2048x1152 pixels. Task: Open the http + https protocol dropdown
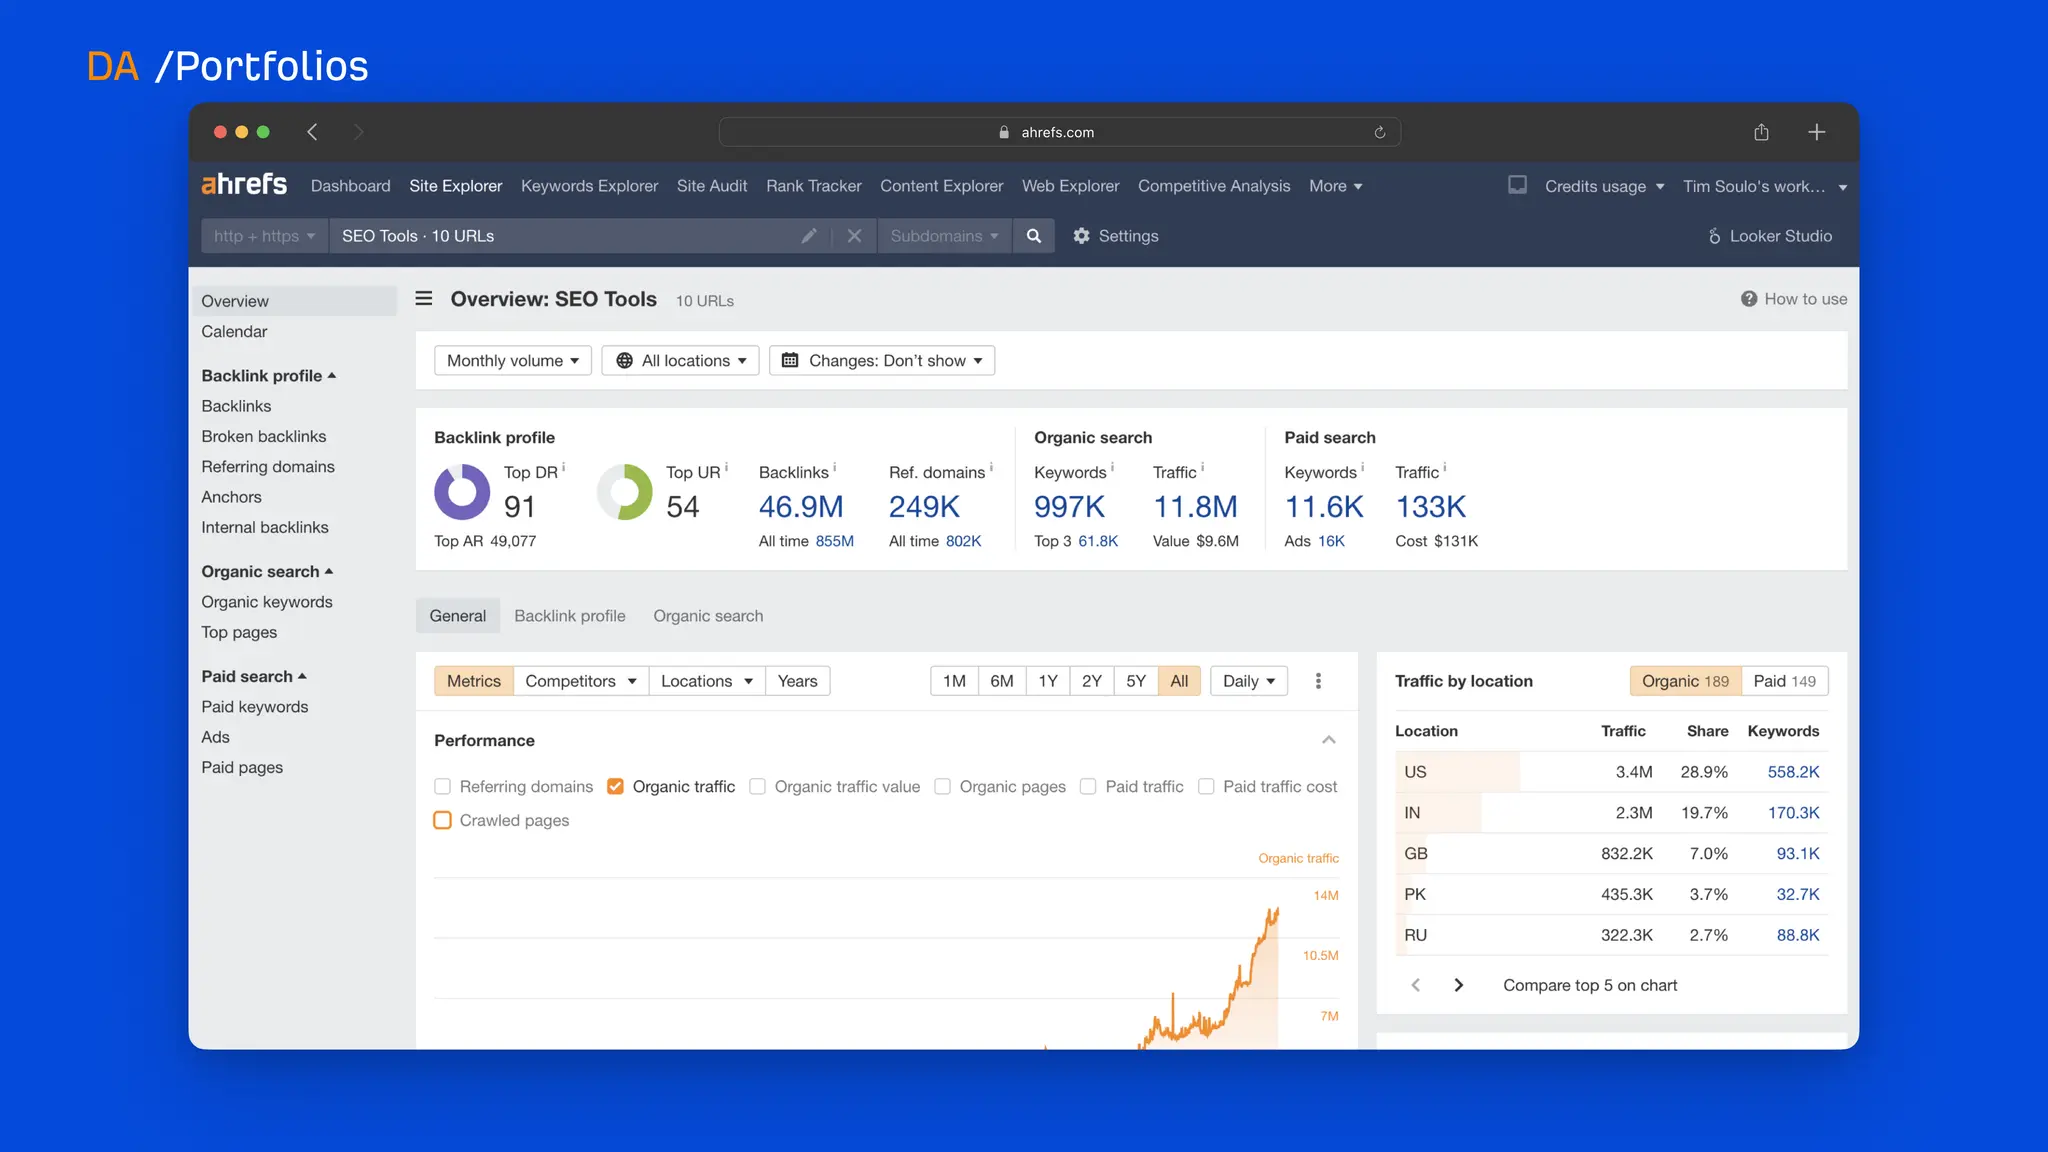point(264,236)
